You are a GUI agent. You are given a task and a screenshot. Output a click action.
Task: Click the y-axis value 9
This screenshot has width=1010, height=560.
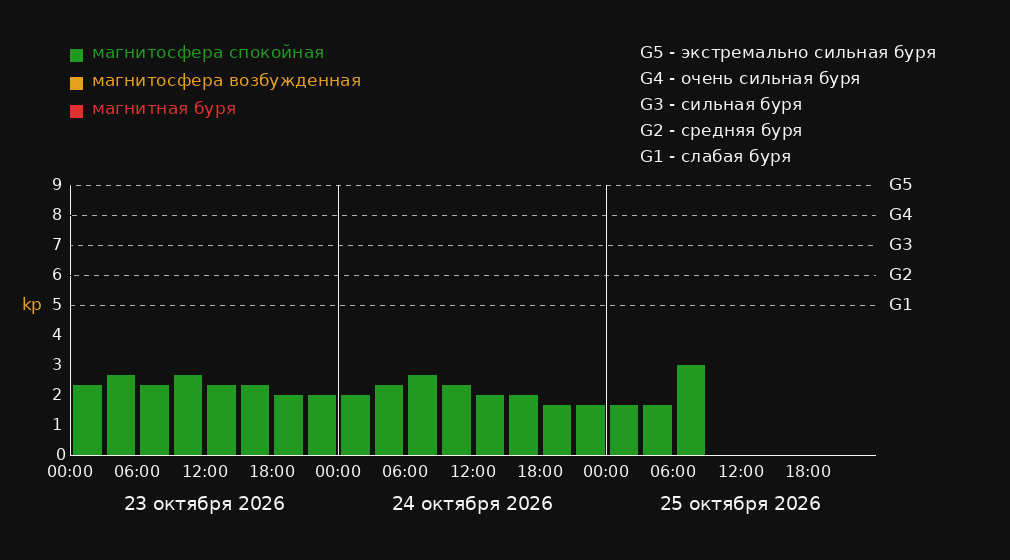(57, 185)
